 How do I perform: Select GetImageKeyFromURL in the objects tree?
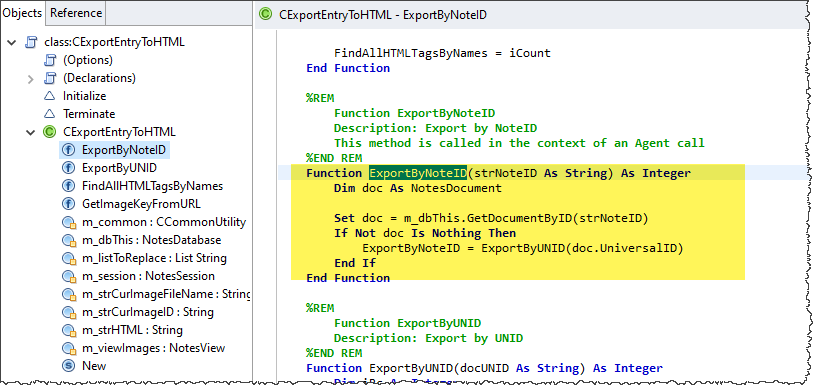click(141, 204)
